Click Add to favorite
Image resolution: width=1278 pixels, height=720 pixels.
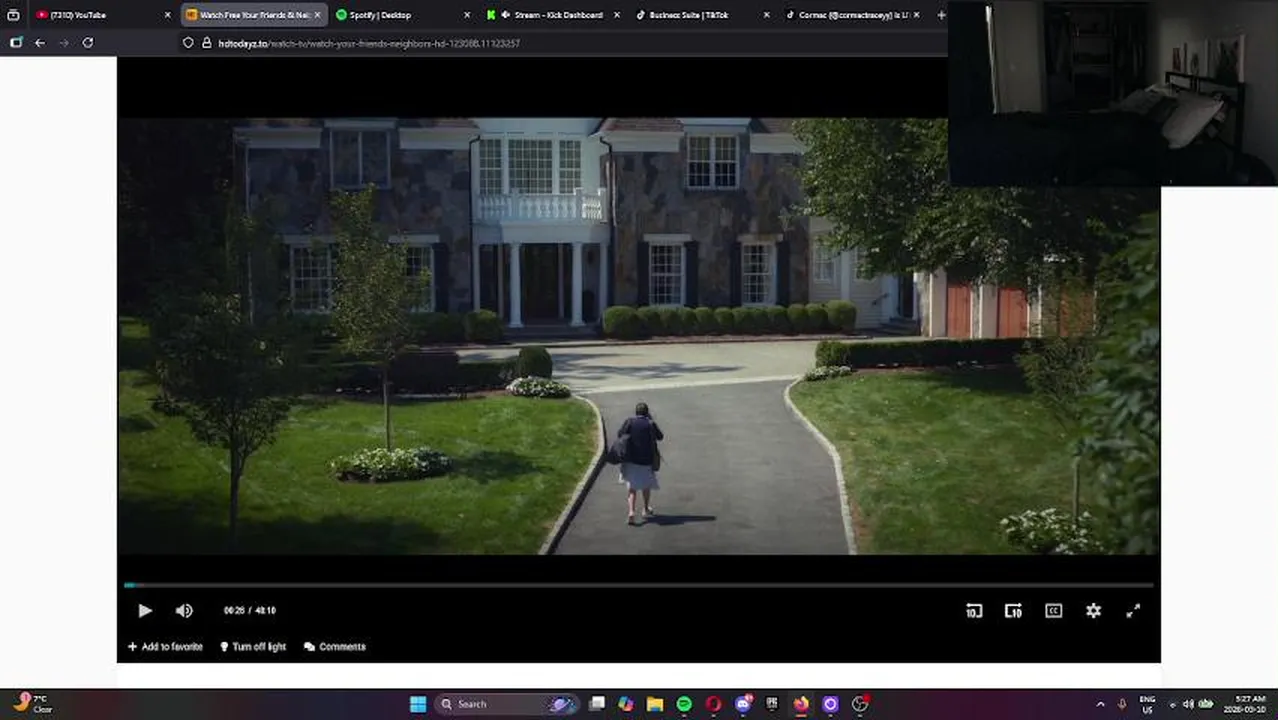(x=165, y=647)
